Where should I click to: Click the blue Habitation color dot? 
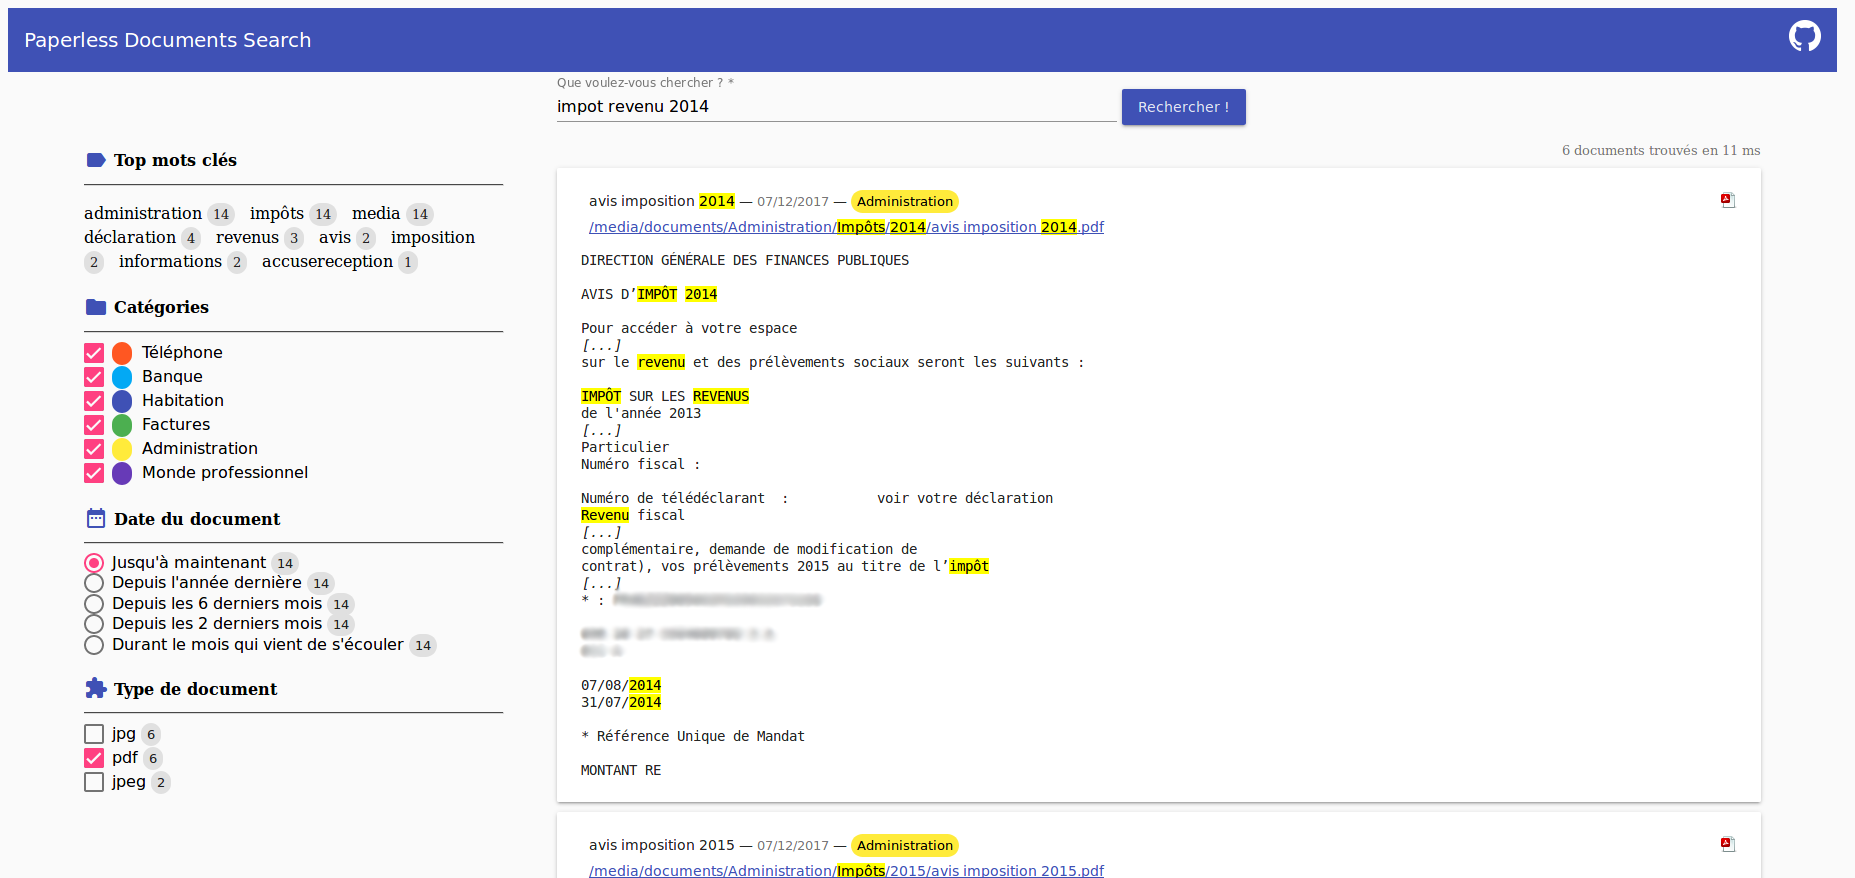click(x=122, y=401)
